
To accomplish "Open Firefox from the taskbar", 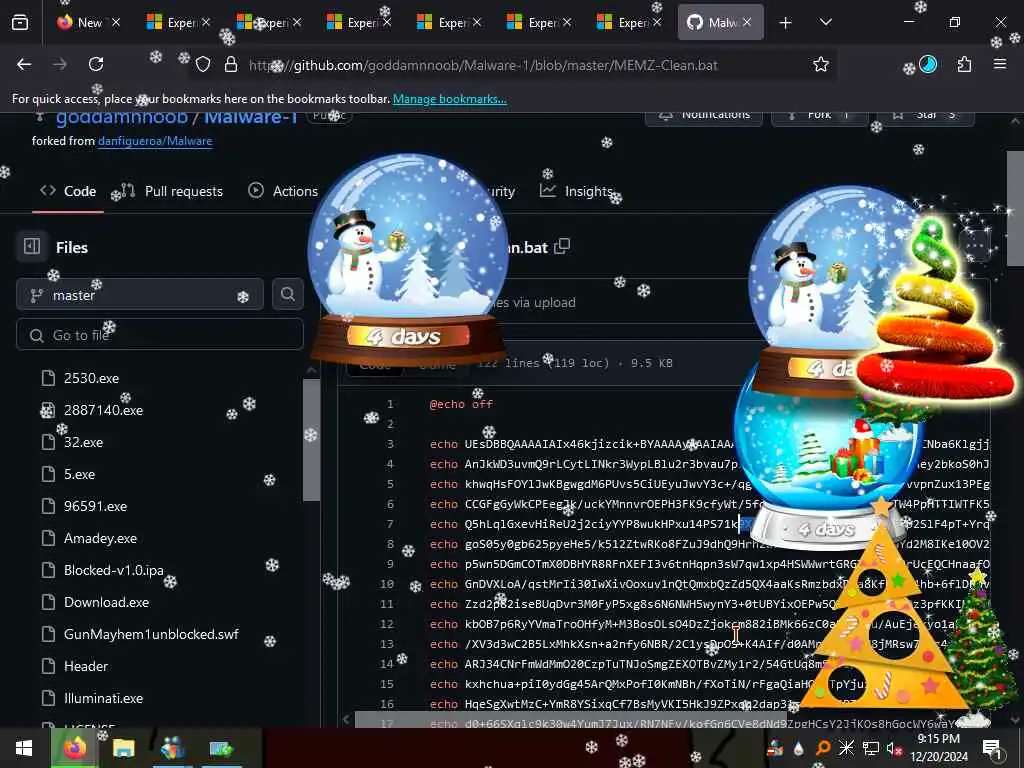I will [x=74, y=748].
